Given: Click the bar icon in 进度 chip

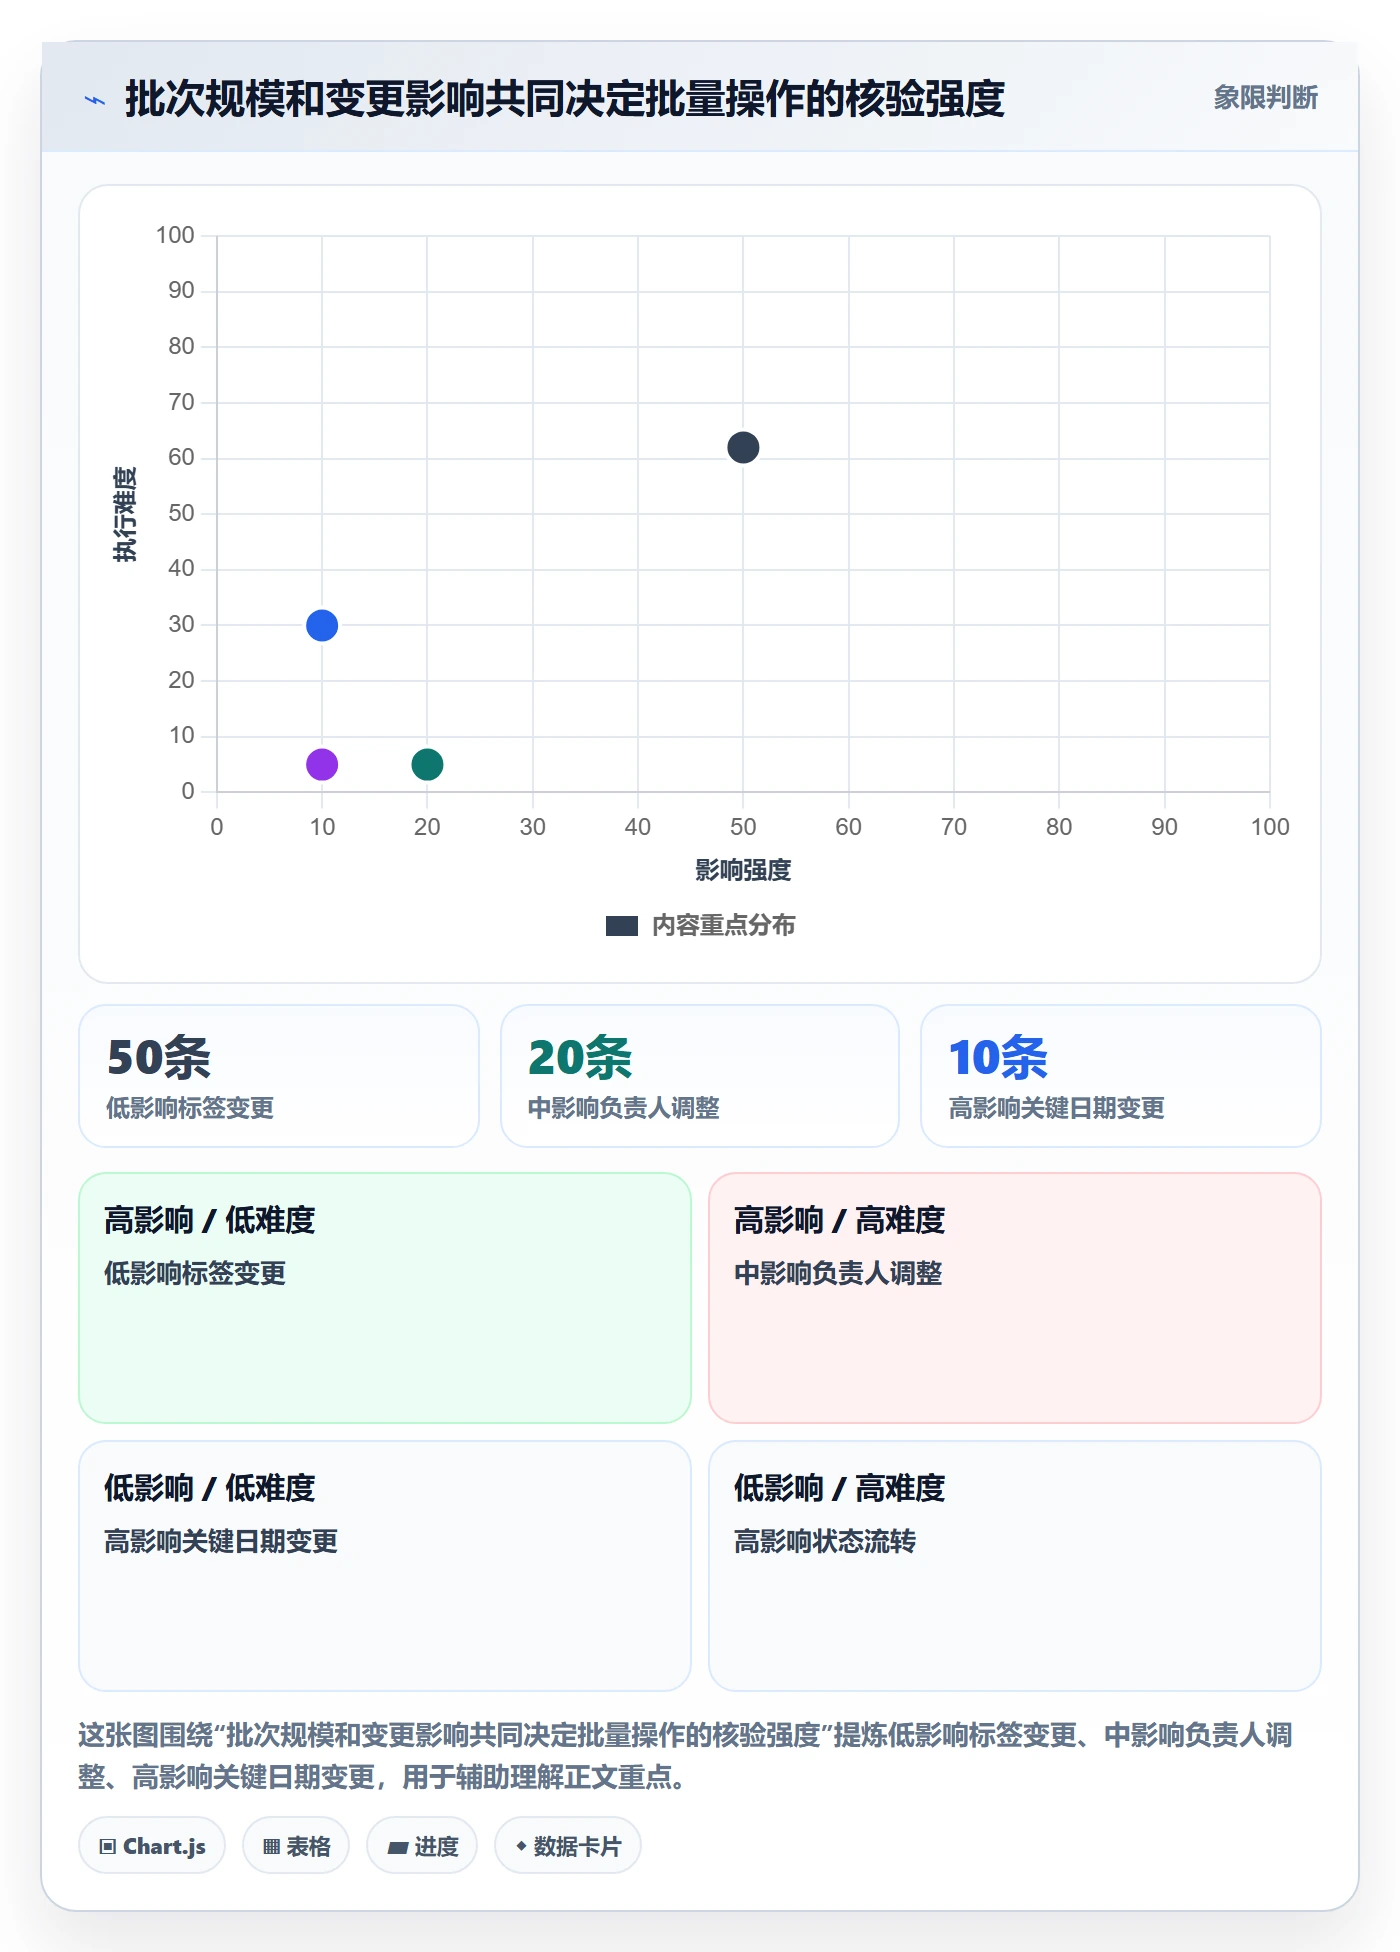Looking at the screenshot, I should coord(398,1848).
